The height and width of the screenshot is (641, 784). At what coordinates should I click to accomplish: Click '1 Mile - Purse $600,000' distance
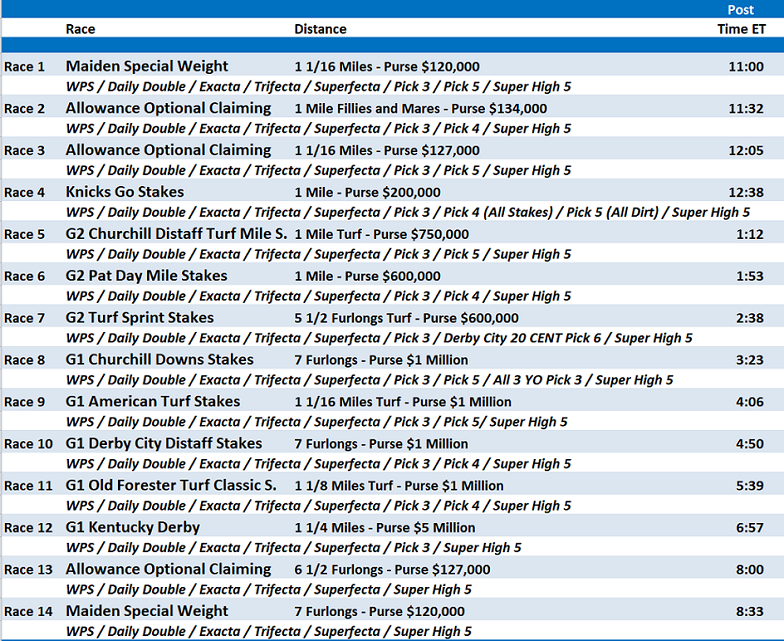click(367, 276)
